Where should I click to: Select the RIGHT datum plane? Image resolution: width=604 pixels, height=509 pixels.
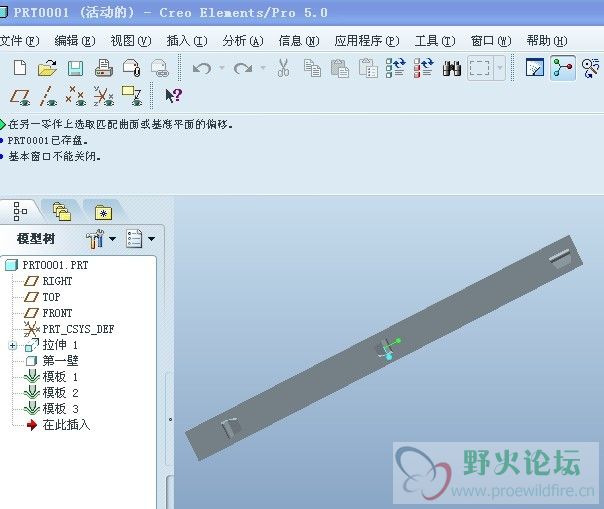coord(48,281)
